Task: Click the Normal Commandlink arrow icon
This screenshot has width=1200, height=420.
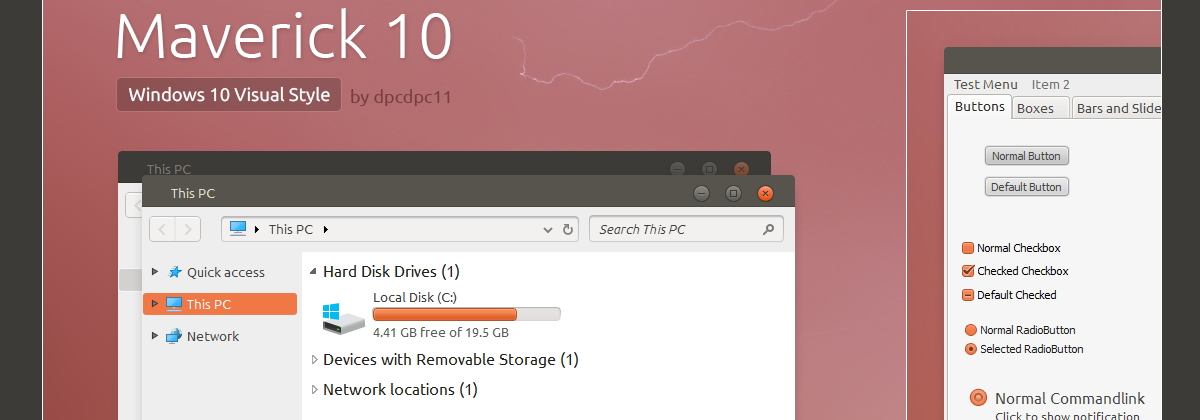Action: point(979,398)
